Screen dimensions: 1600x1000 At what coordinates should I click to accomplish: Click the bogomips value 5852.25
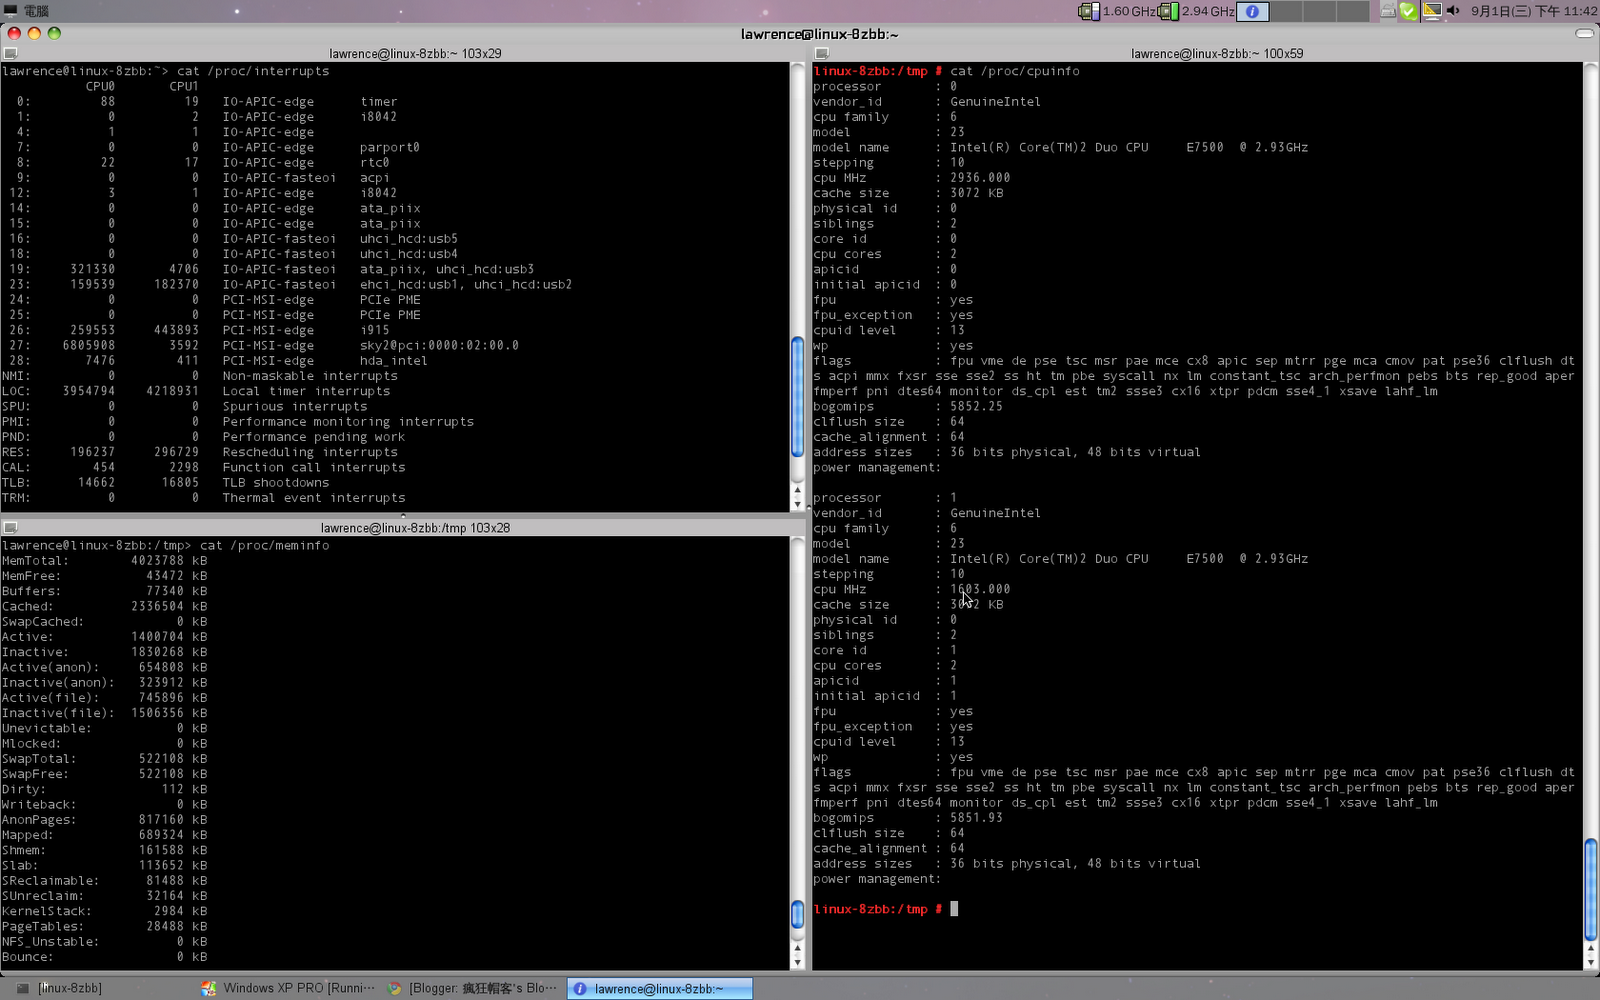click(976, 406)
